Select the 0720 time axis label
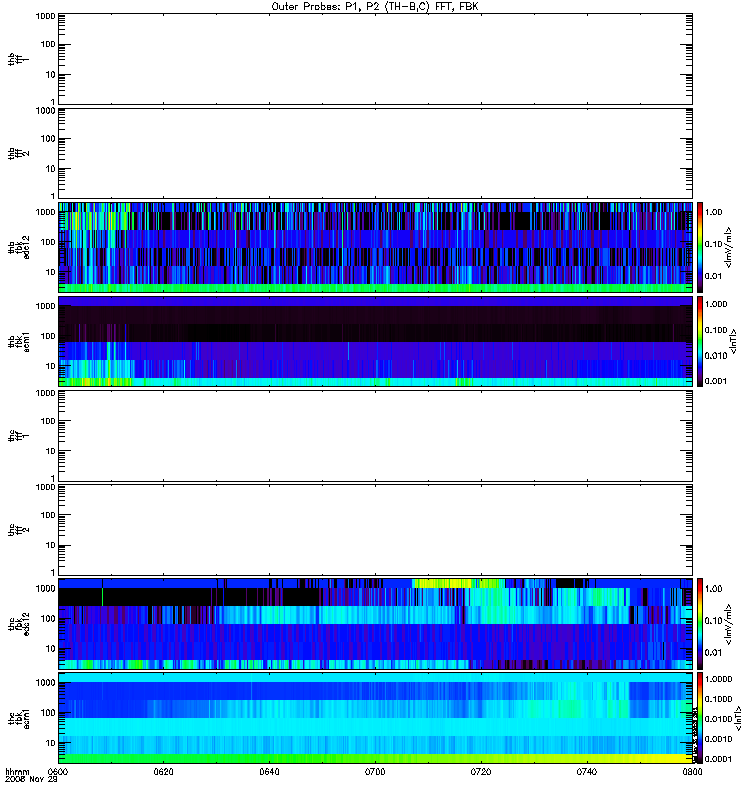Screen dimensions: 750x800 (481, 772)
